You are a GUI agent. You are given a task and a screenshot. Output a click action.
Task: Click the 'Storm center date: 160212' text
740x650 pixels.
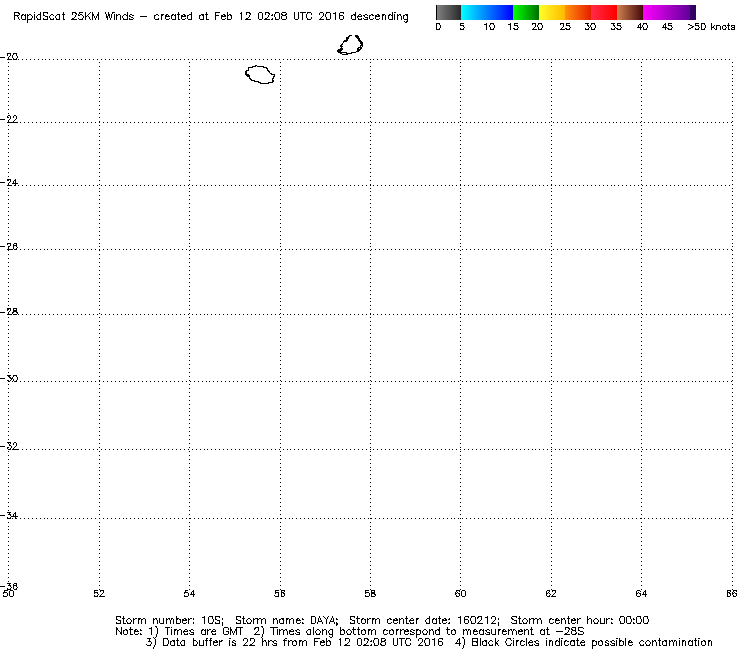coord(424,620)
